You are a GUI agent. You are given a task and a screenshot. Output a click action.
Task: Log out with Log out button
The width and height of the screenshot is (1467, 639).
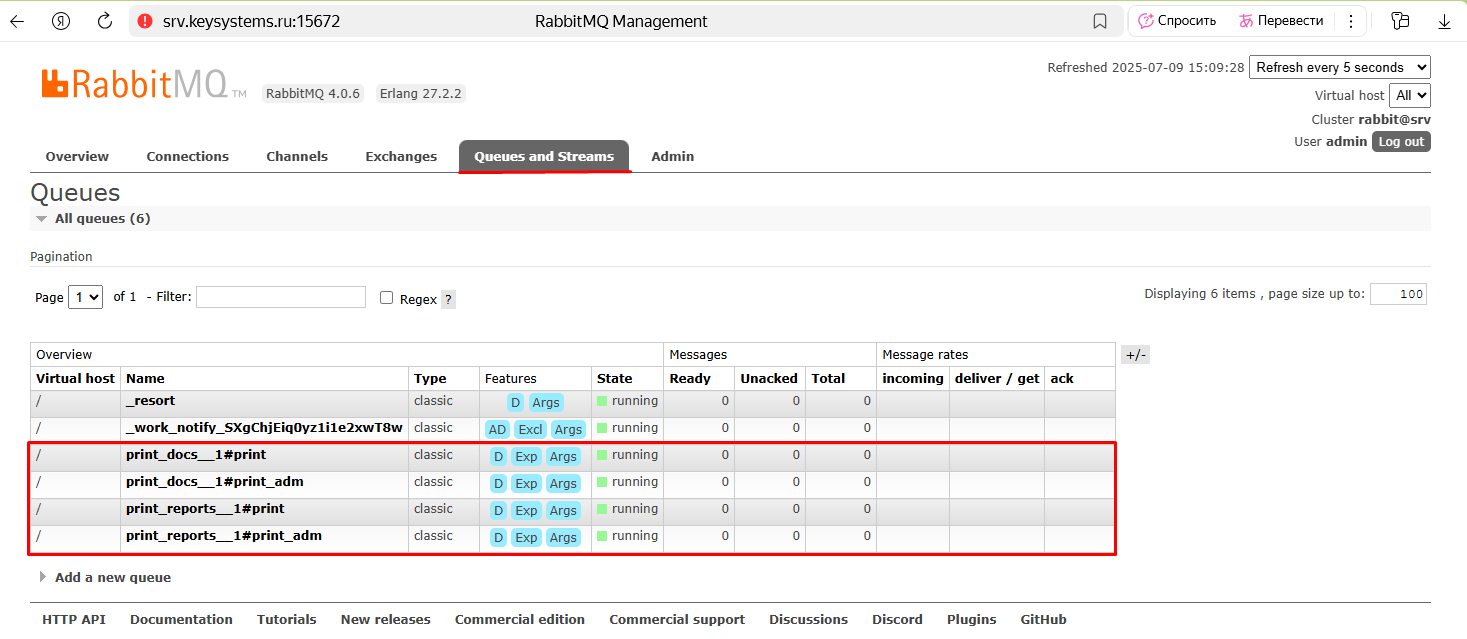pyautogui.click(x=1401, y=141)
